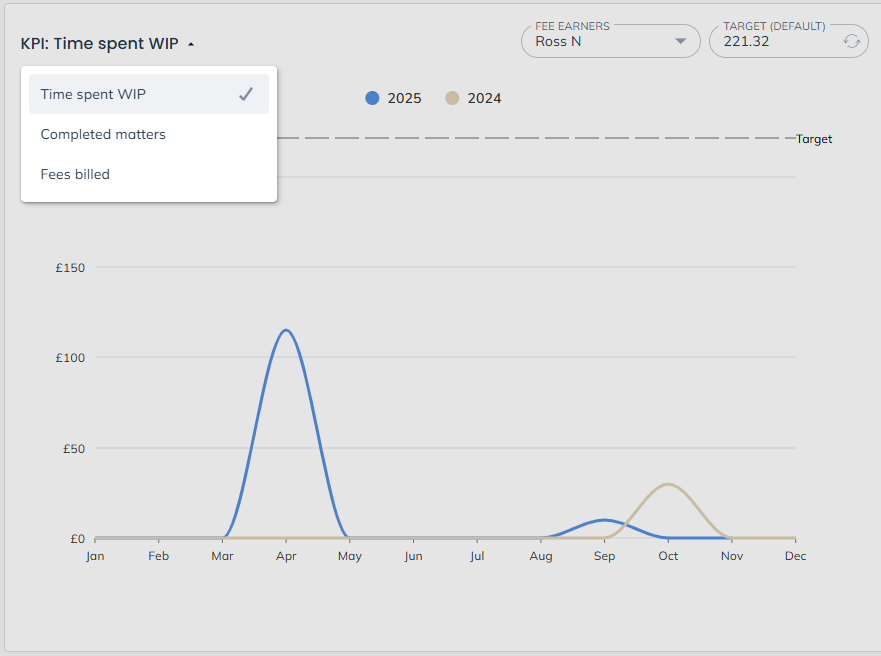The height and width of the screenshot is (656, 881).
Task: Focus the Target value field showing 221.32
Action: coord(770,42)
